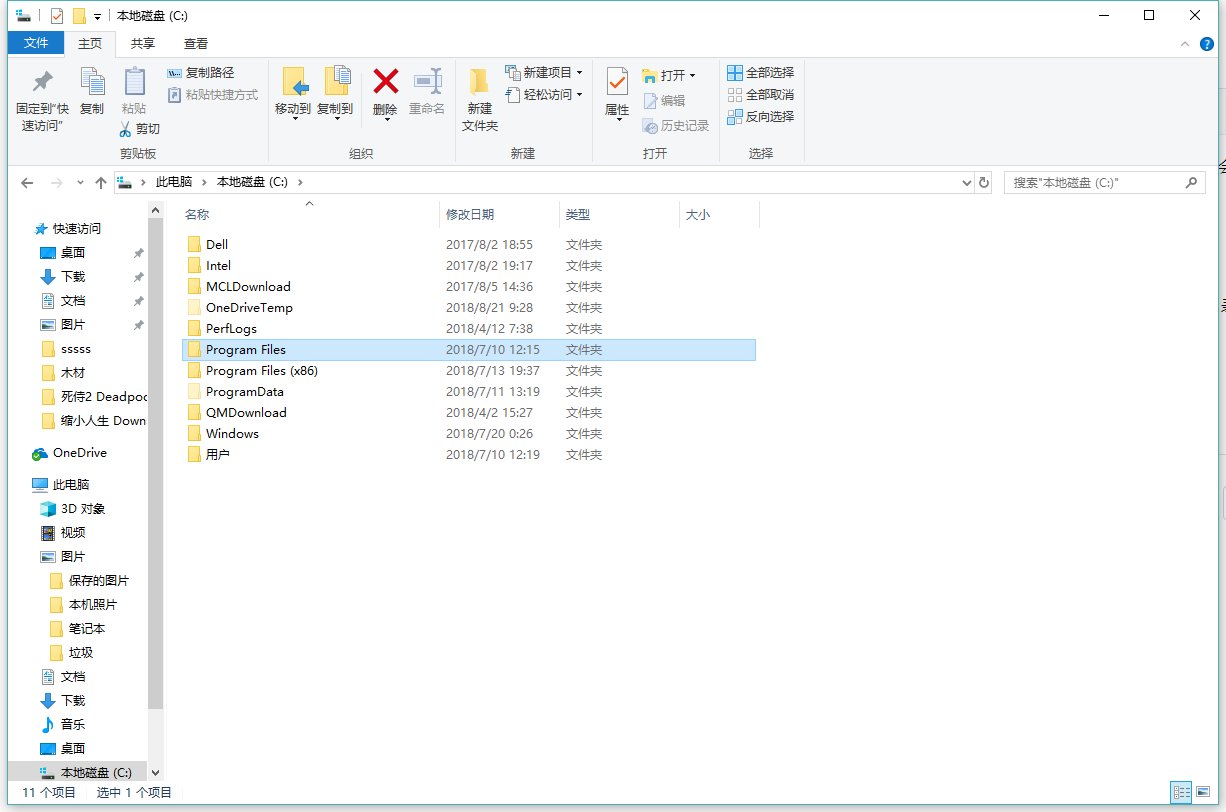Open the address bar history dropdown arrow
1226x812 pixels.
966,183
